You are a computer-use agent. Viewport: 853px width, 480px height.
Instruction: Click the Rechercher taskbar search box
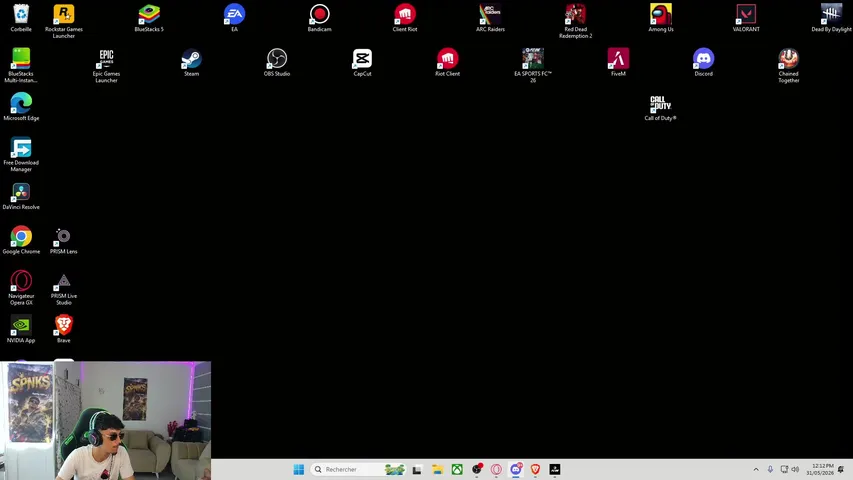coord(358,469)
